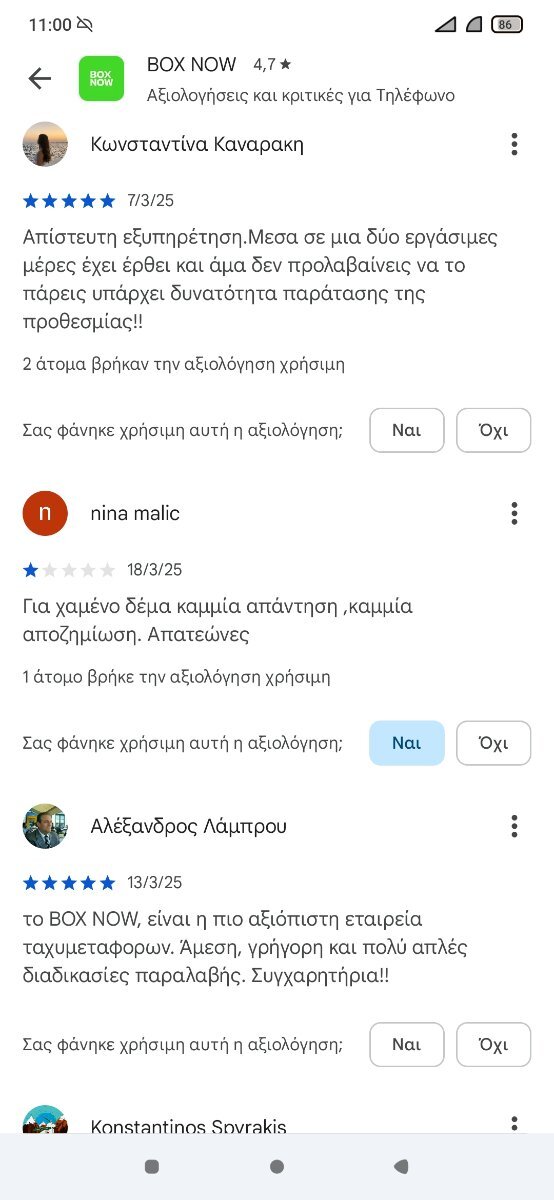
Task: Select Ναι on Αλέξανδρος Λάμπρου review
Action: coord(406,1045)
